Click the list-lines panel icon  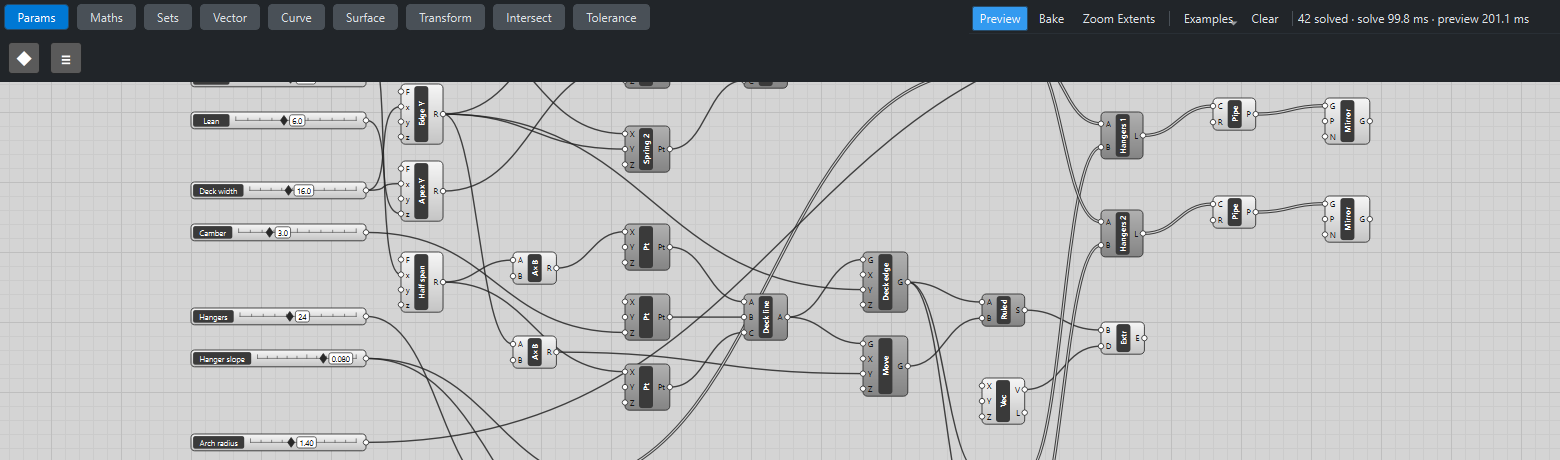pos(66,58)
